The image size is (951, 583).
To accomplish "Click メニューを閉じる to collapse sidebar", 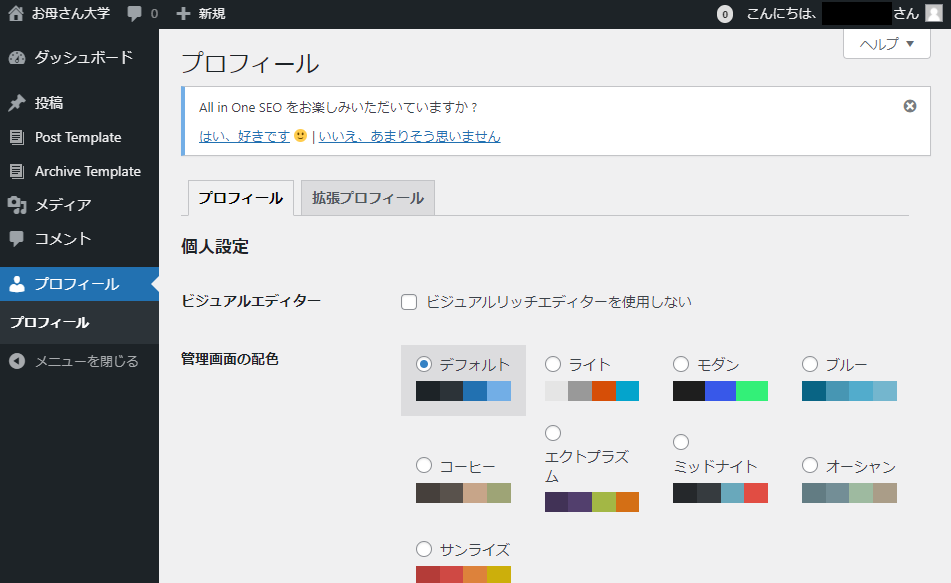I will [87, 361].
